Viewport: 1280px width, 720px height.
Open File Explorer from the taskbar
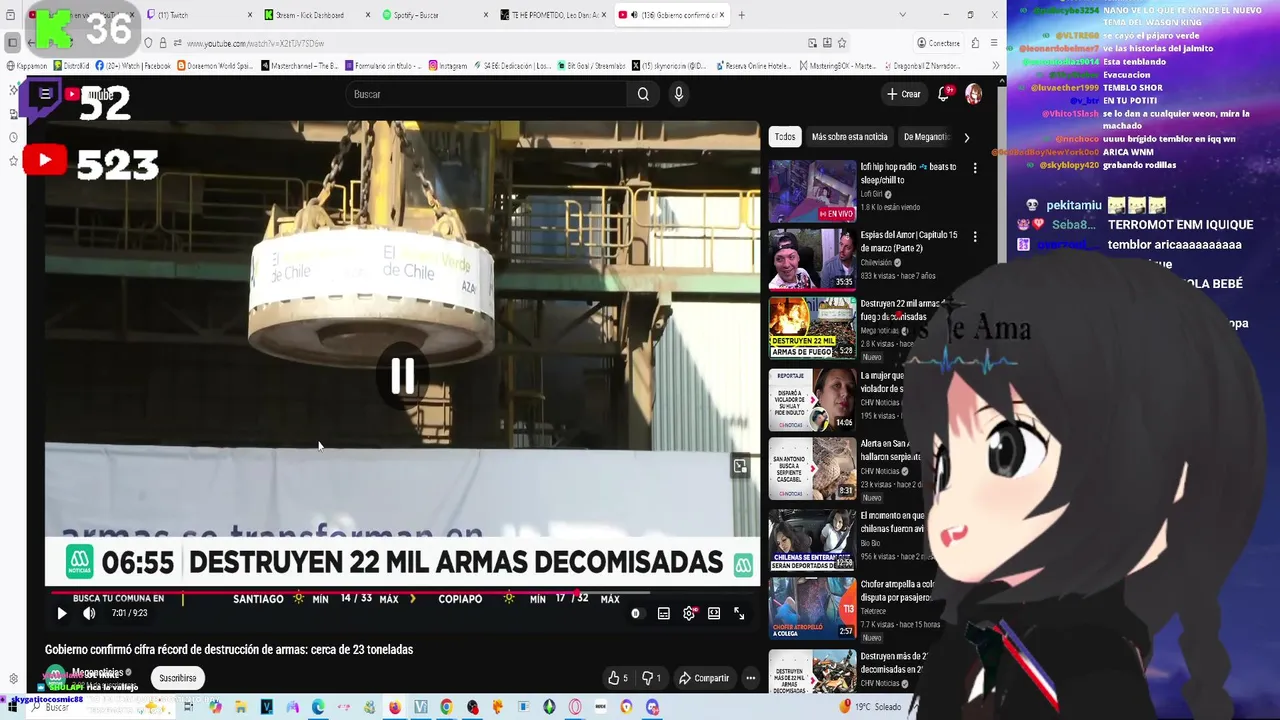(240, 707)
